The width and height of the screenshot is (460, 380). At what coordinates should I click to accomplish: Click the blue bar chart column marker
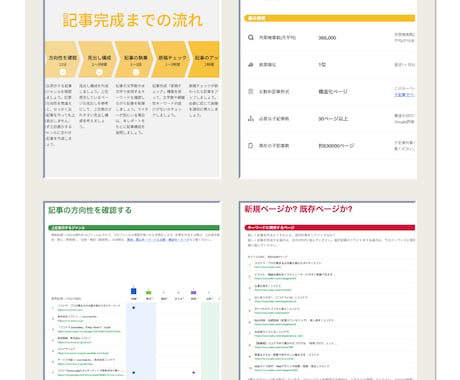[133, 291]
